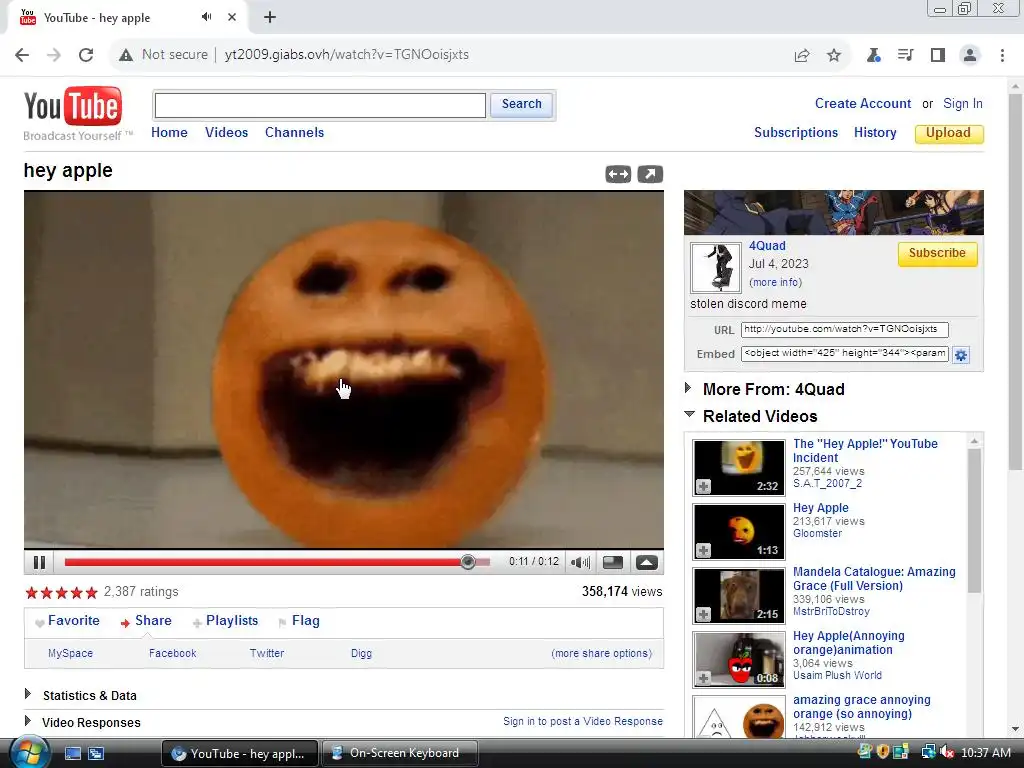Viewport: 1024px width, 768px height.
Task: Subscribe to the 4Quad channel
Action: 937,253
